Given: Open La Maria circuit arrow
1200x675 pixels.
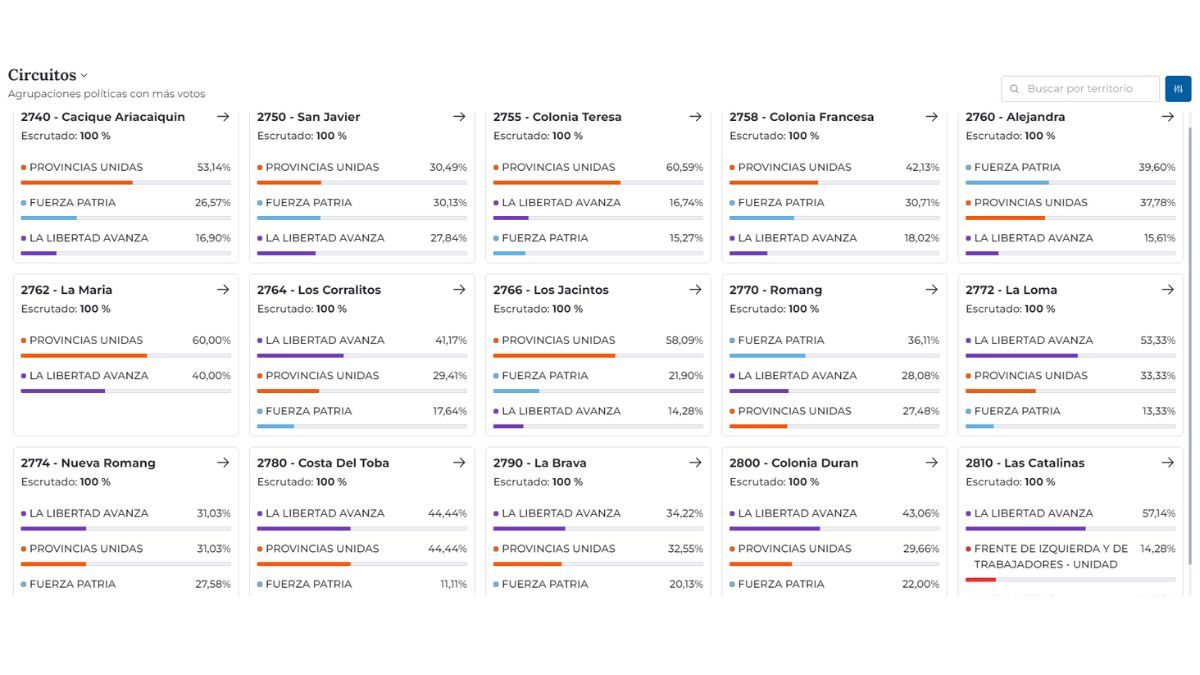Looking at the screenshot, I should tap(223, 290).
